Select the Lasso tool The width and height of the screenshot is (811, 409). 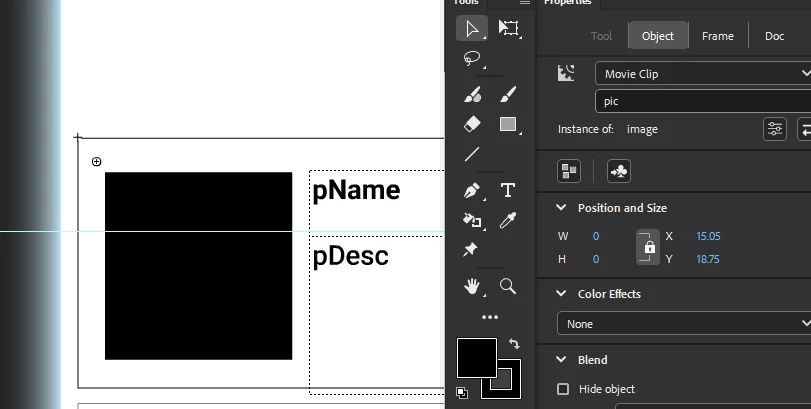coord(472,58)
